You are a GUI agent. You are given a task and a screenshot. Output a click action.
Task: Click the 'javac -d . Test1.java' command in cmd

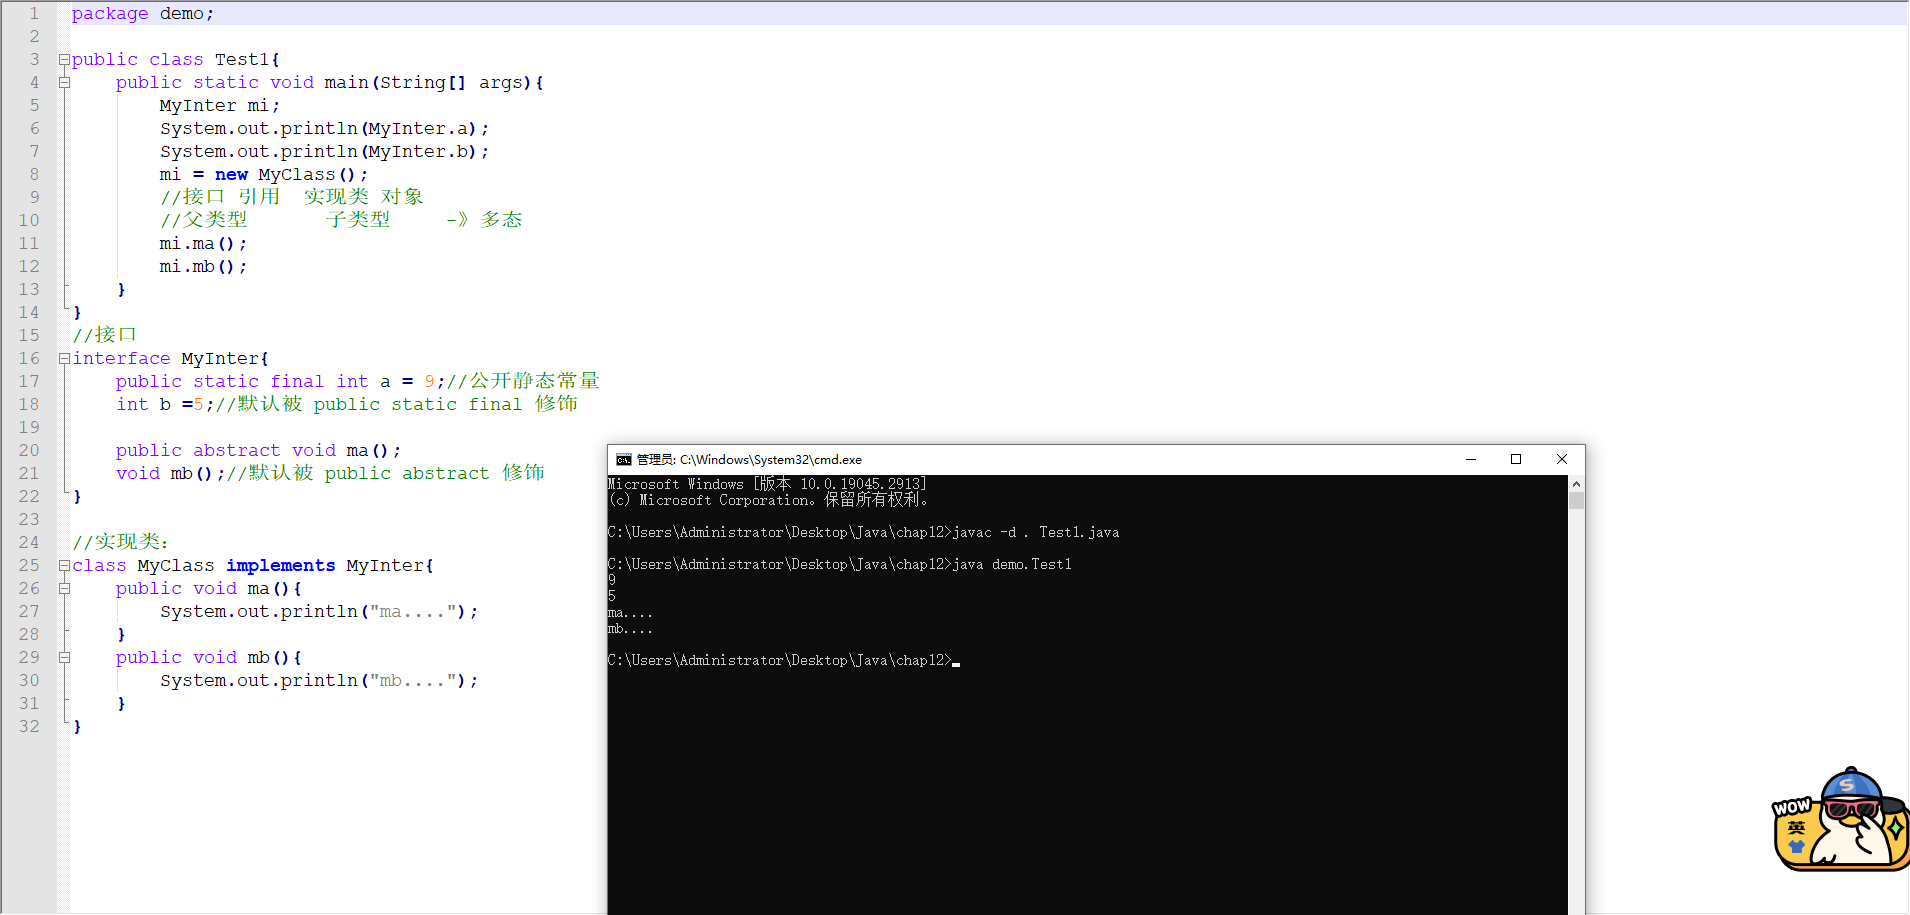tap(1036, 533)
